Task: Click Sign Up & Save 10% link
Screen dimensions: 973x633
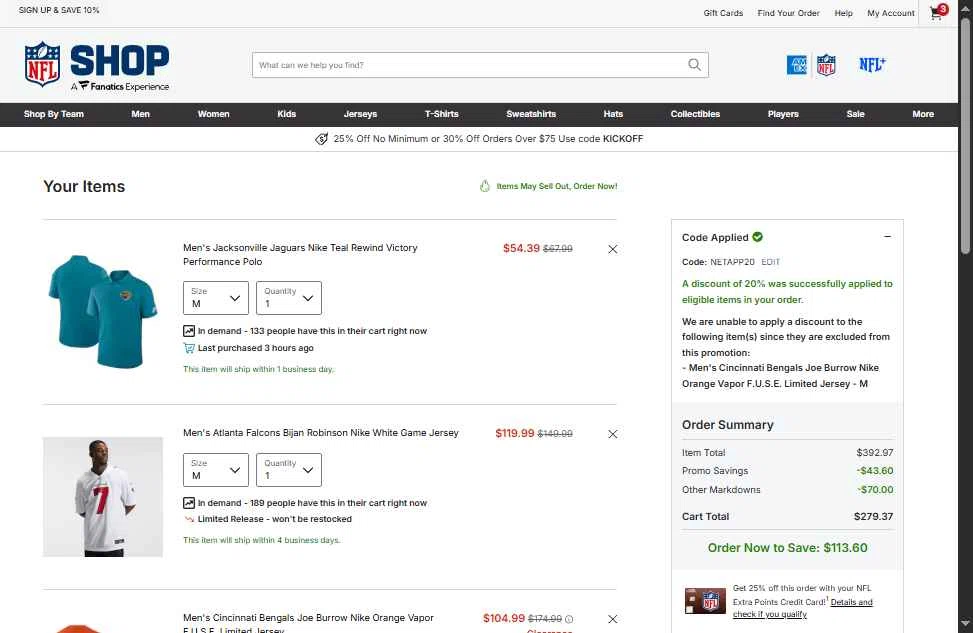Action: tap(59, 10)
